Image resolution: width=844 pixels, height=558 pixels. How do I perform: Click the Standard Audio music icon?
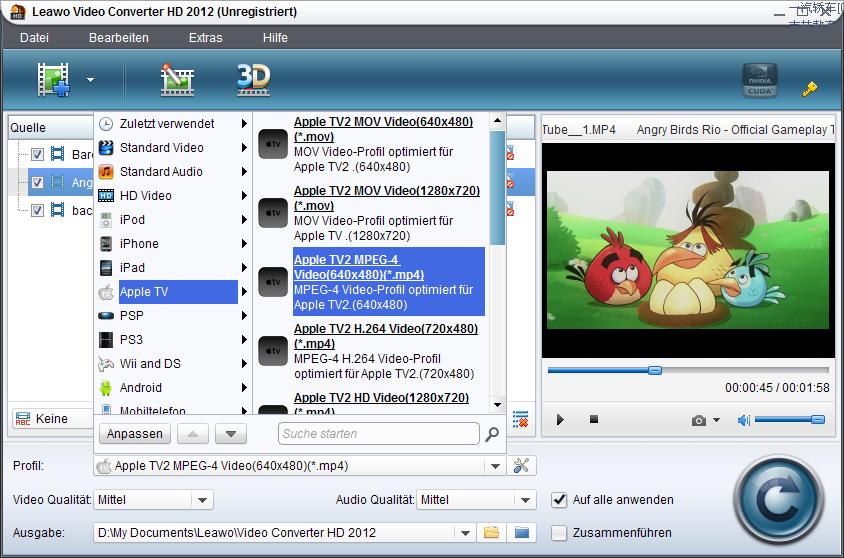106,172
